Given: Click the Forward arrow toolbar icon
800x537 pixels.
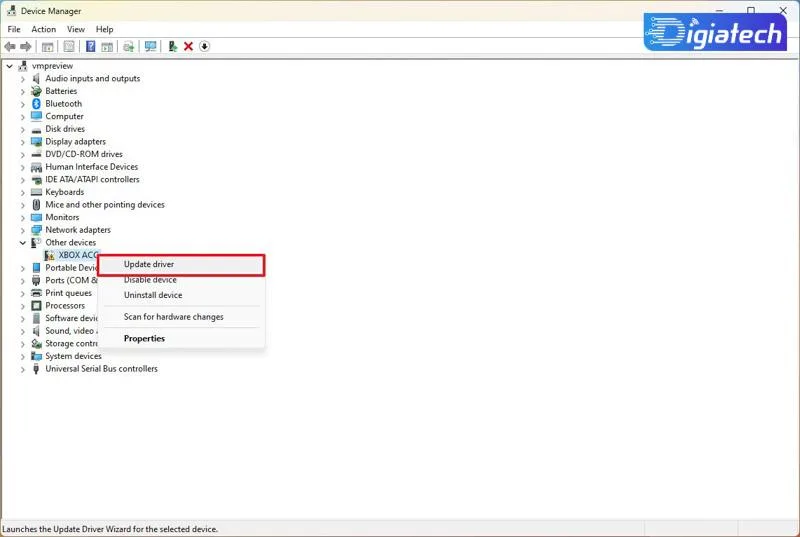Looking at the screenshot, I should tap(26, 47).
